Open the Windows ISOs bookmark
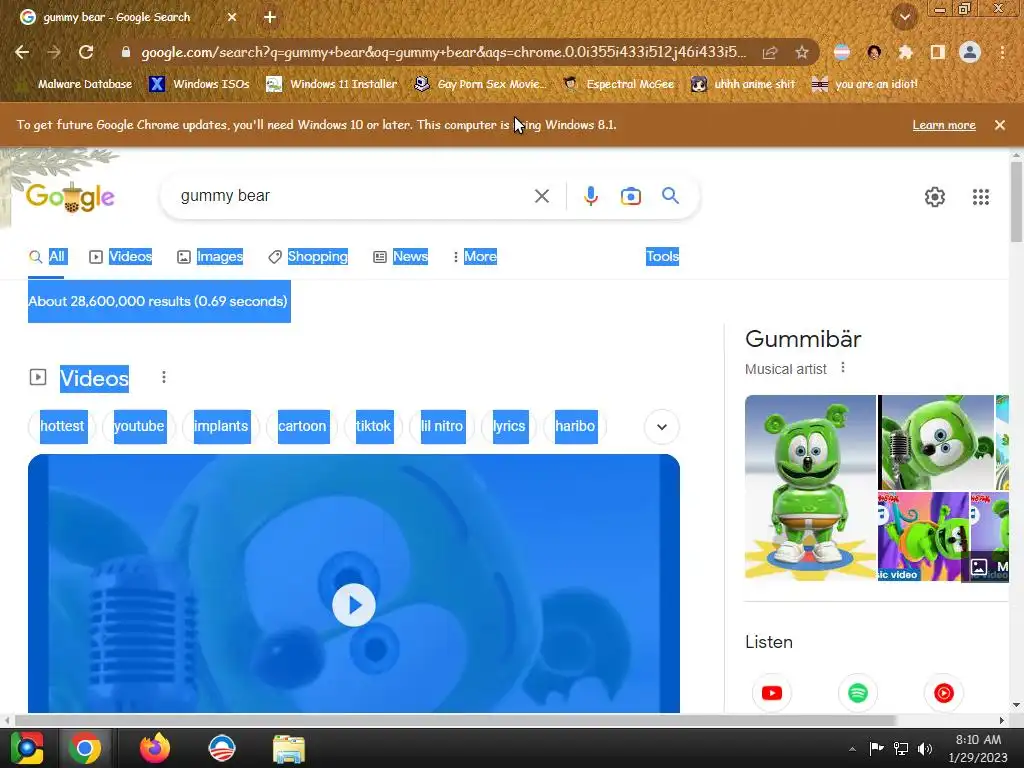1024x768 pixels. (200, 84)
